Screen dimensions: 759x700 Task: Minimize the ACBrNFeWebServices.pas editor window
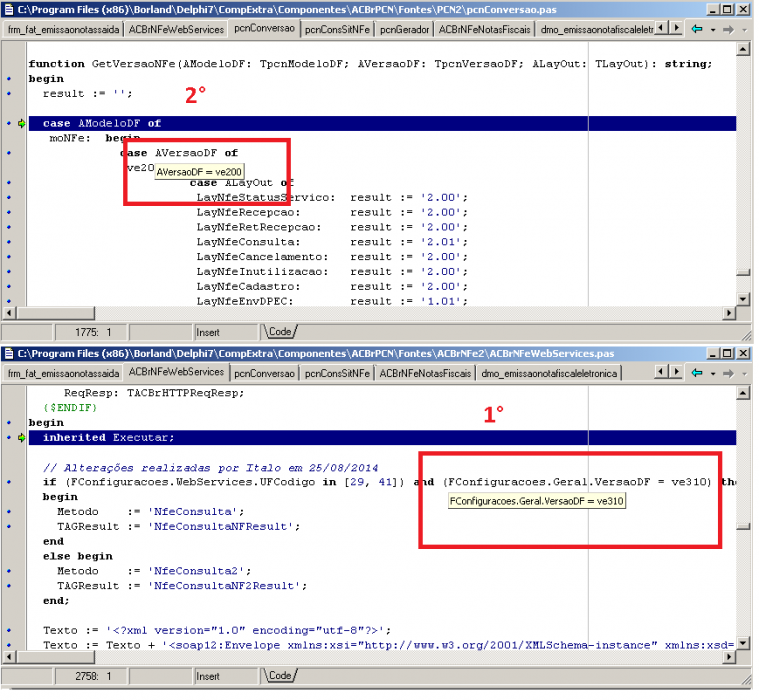pos(713,353)
